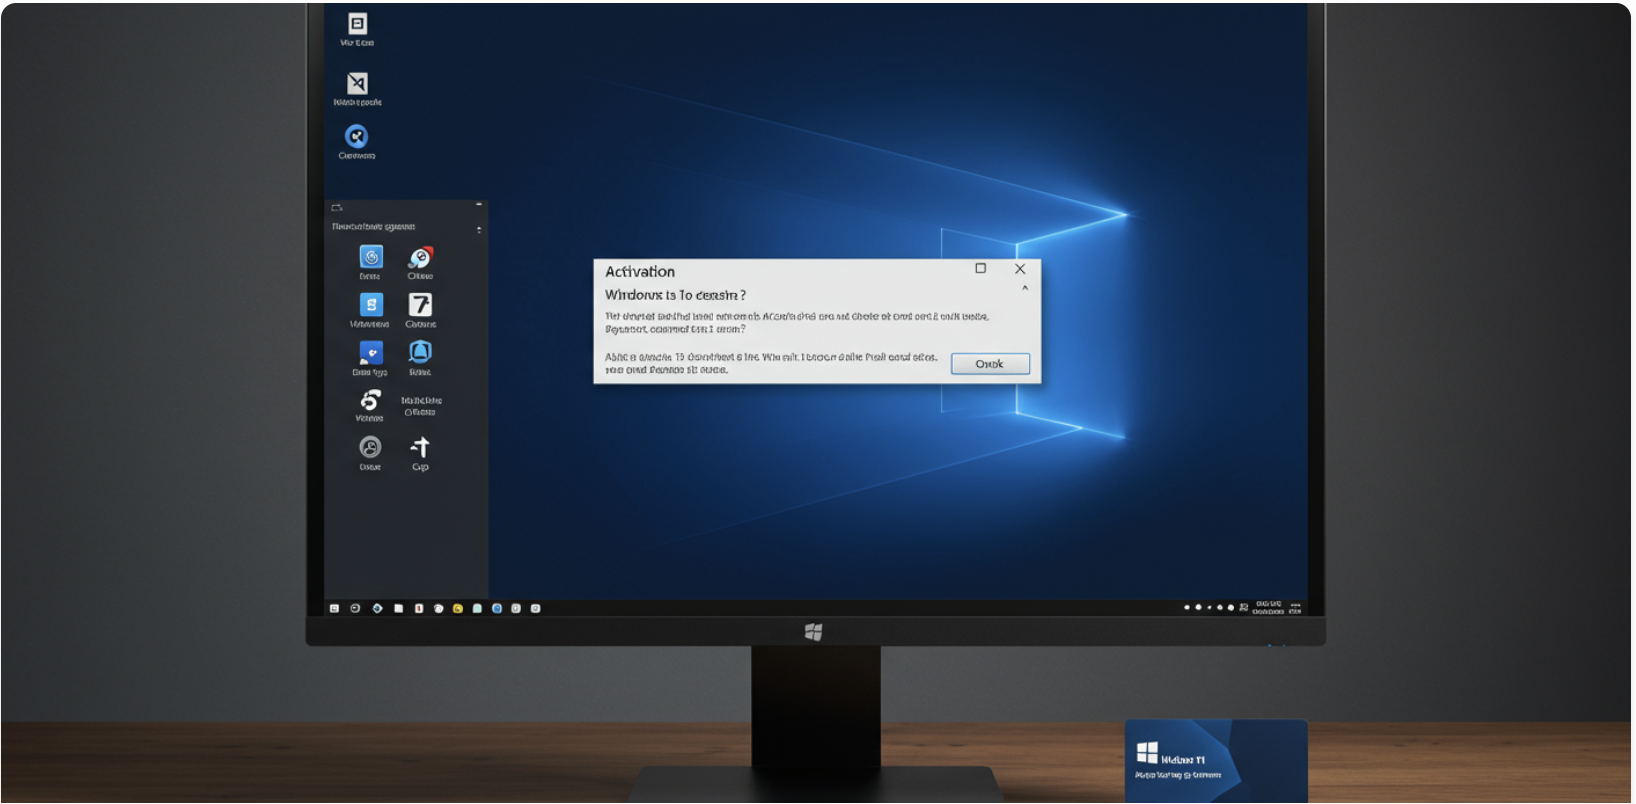
Task: Open the desktop icon with crossed square
Action: (357, 83)
